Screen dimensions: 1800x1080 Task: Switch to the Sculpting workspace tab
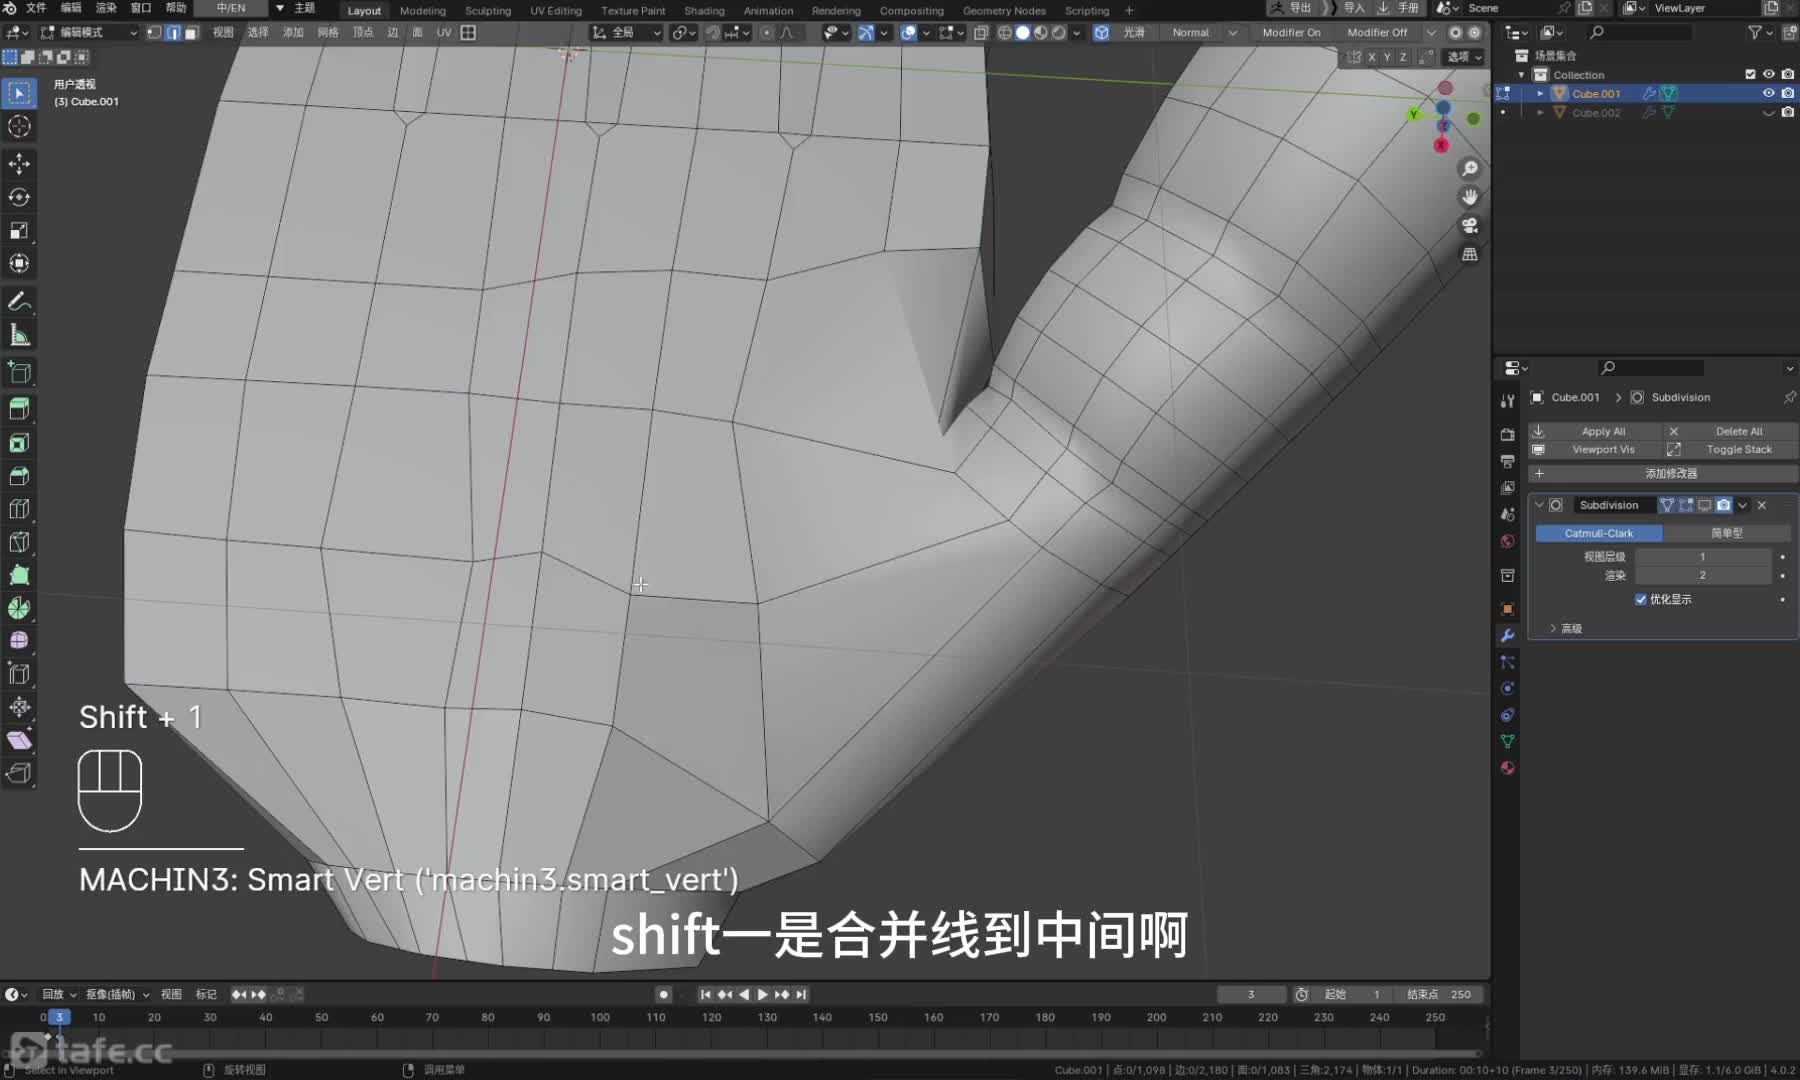(487, 10)
